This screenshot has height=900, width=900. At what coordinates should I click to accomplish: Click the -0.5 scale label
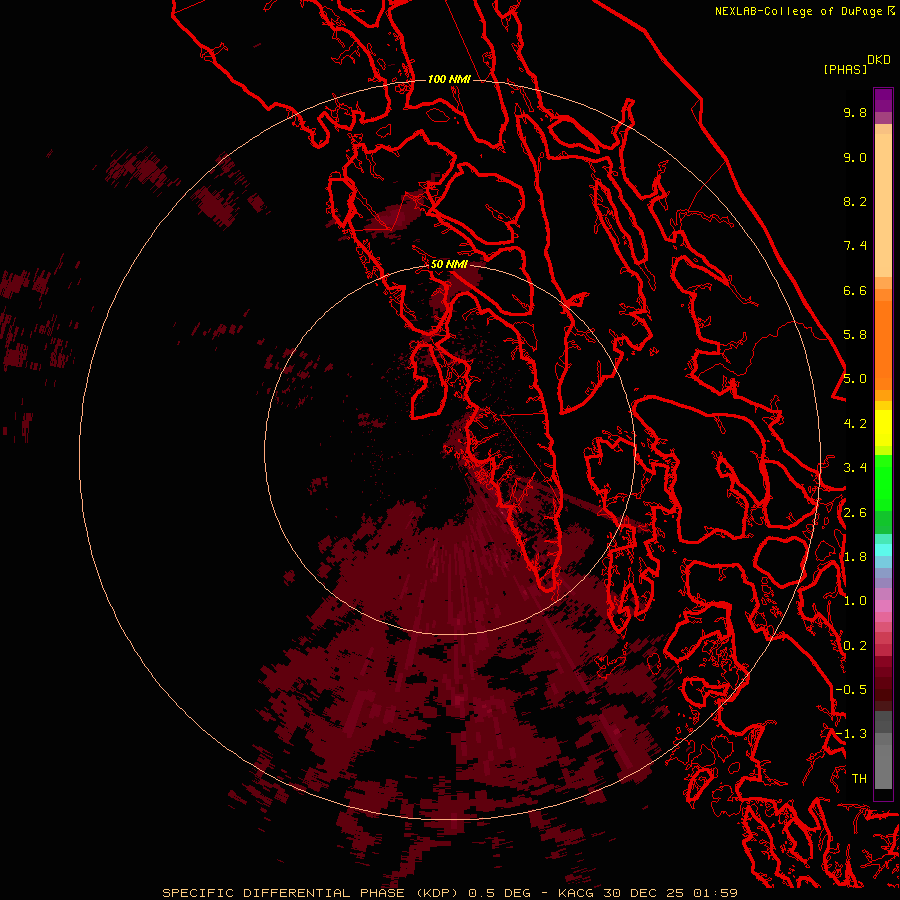pyautogui.click(x=851, y=690)
